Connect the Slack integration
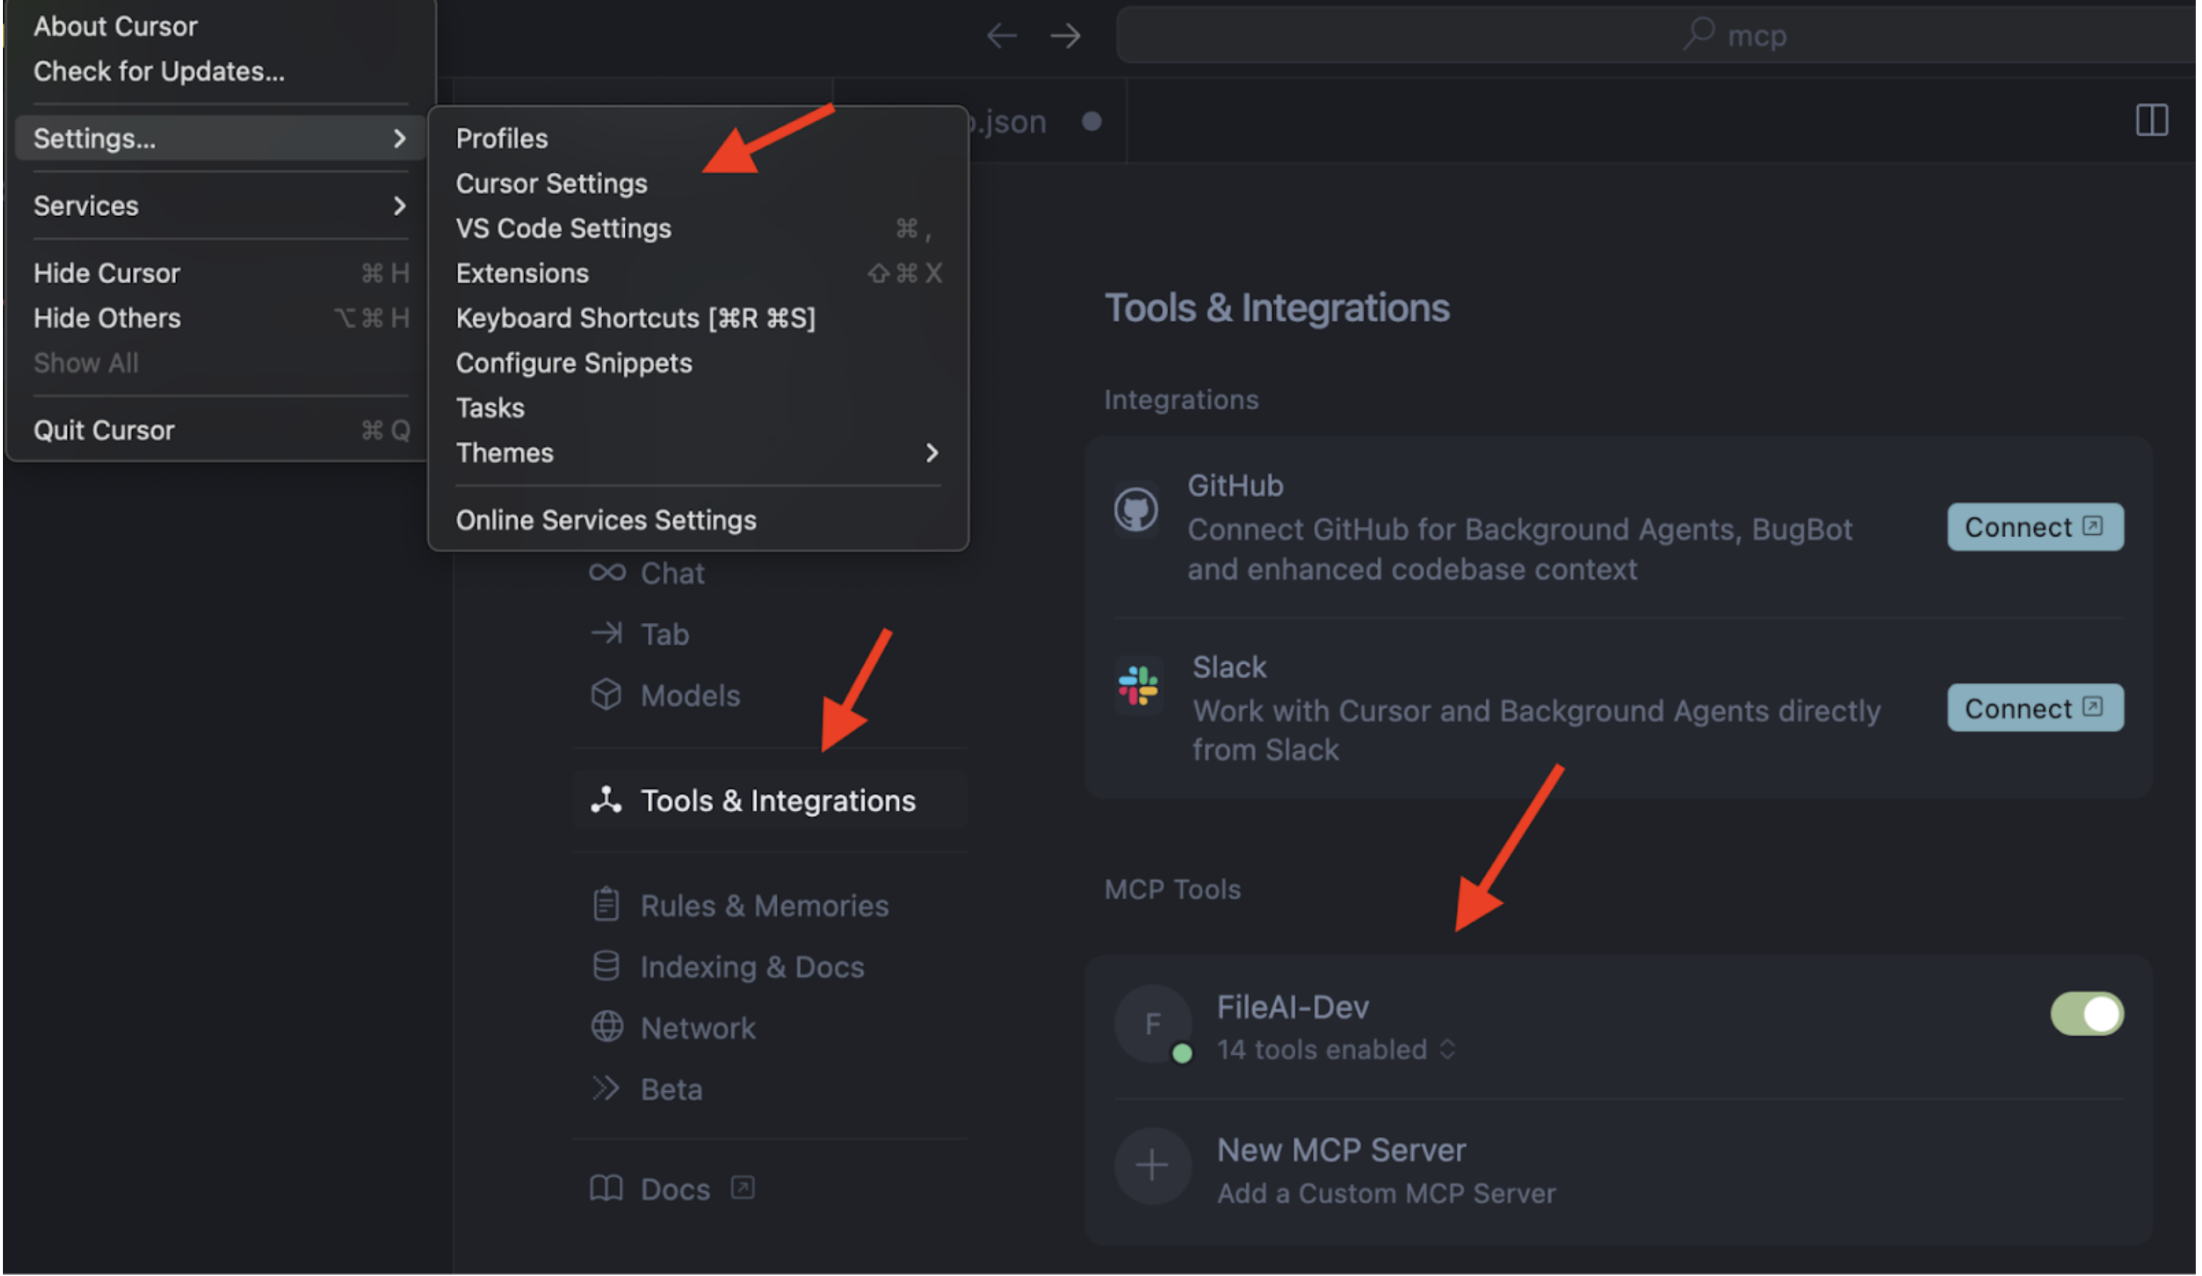The height and width of the screenshot is (1276, 2202). [x=2034, y=708]
